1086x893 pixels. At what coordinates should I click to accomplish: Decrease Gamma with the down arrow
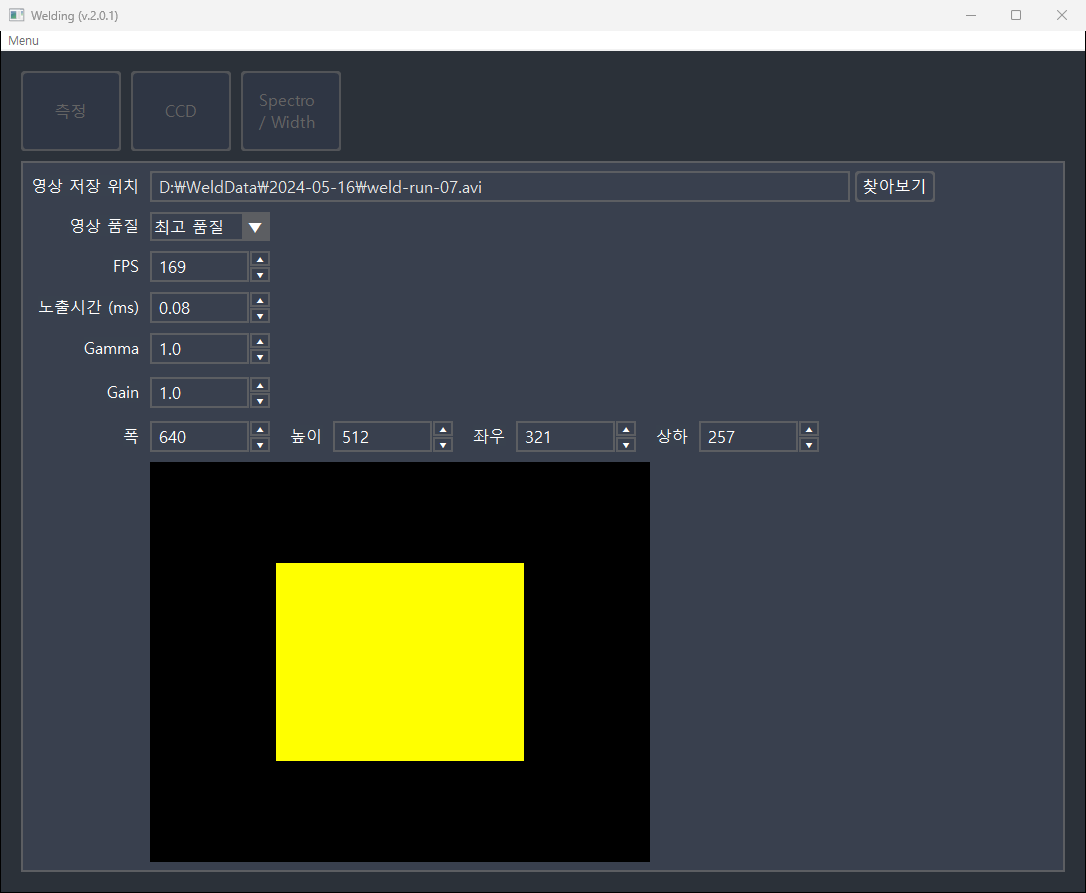tap(260, 357)
